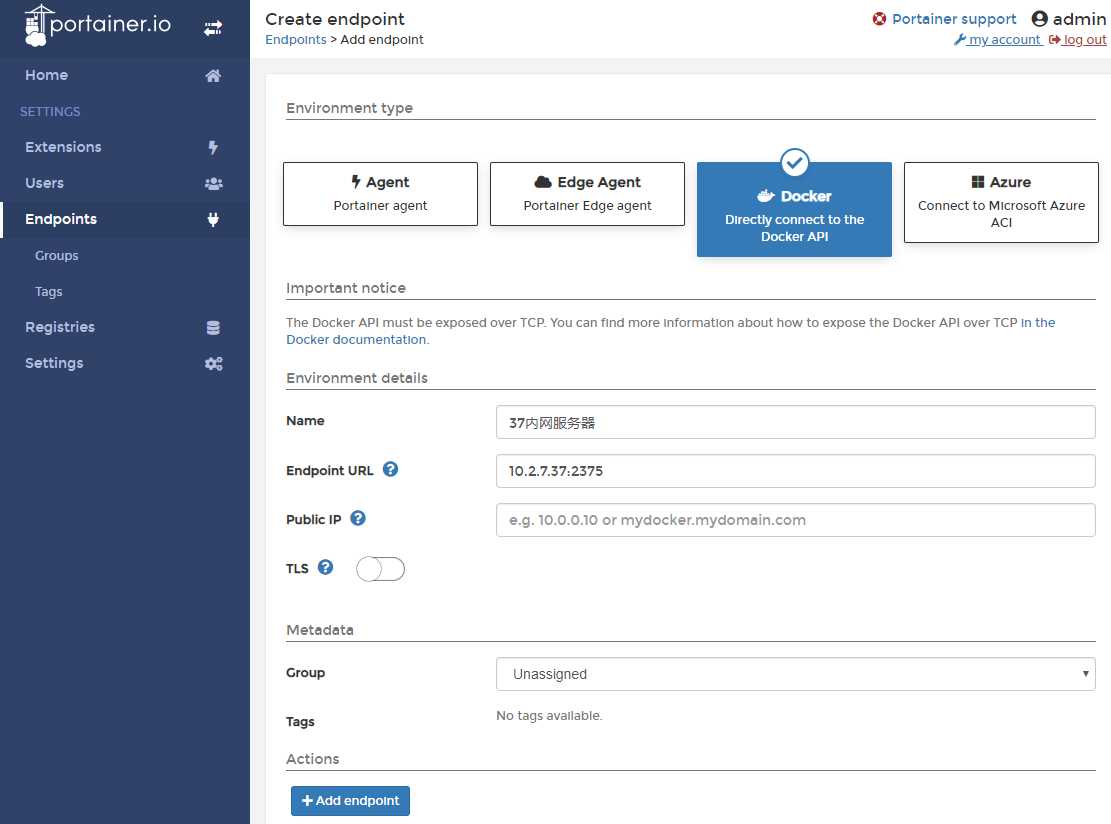Viewport: 1111px width, 824px height.
Task: Click the 'Important notice' section heading
Action: tap(346, 288)
